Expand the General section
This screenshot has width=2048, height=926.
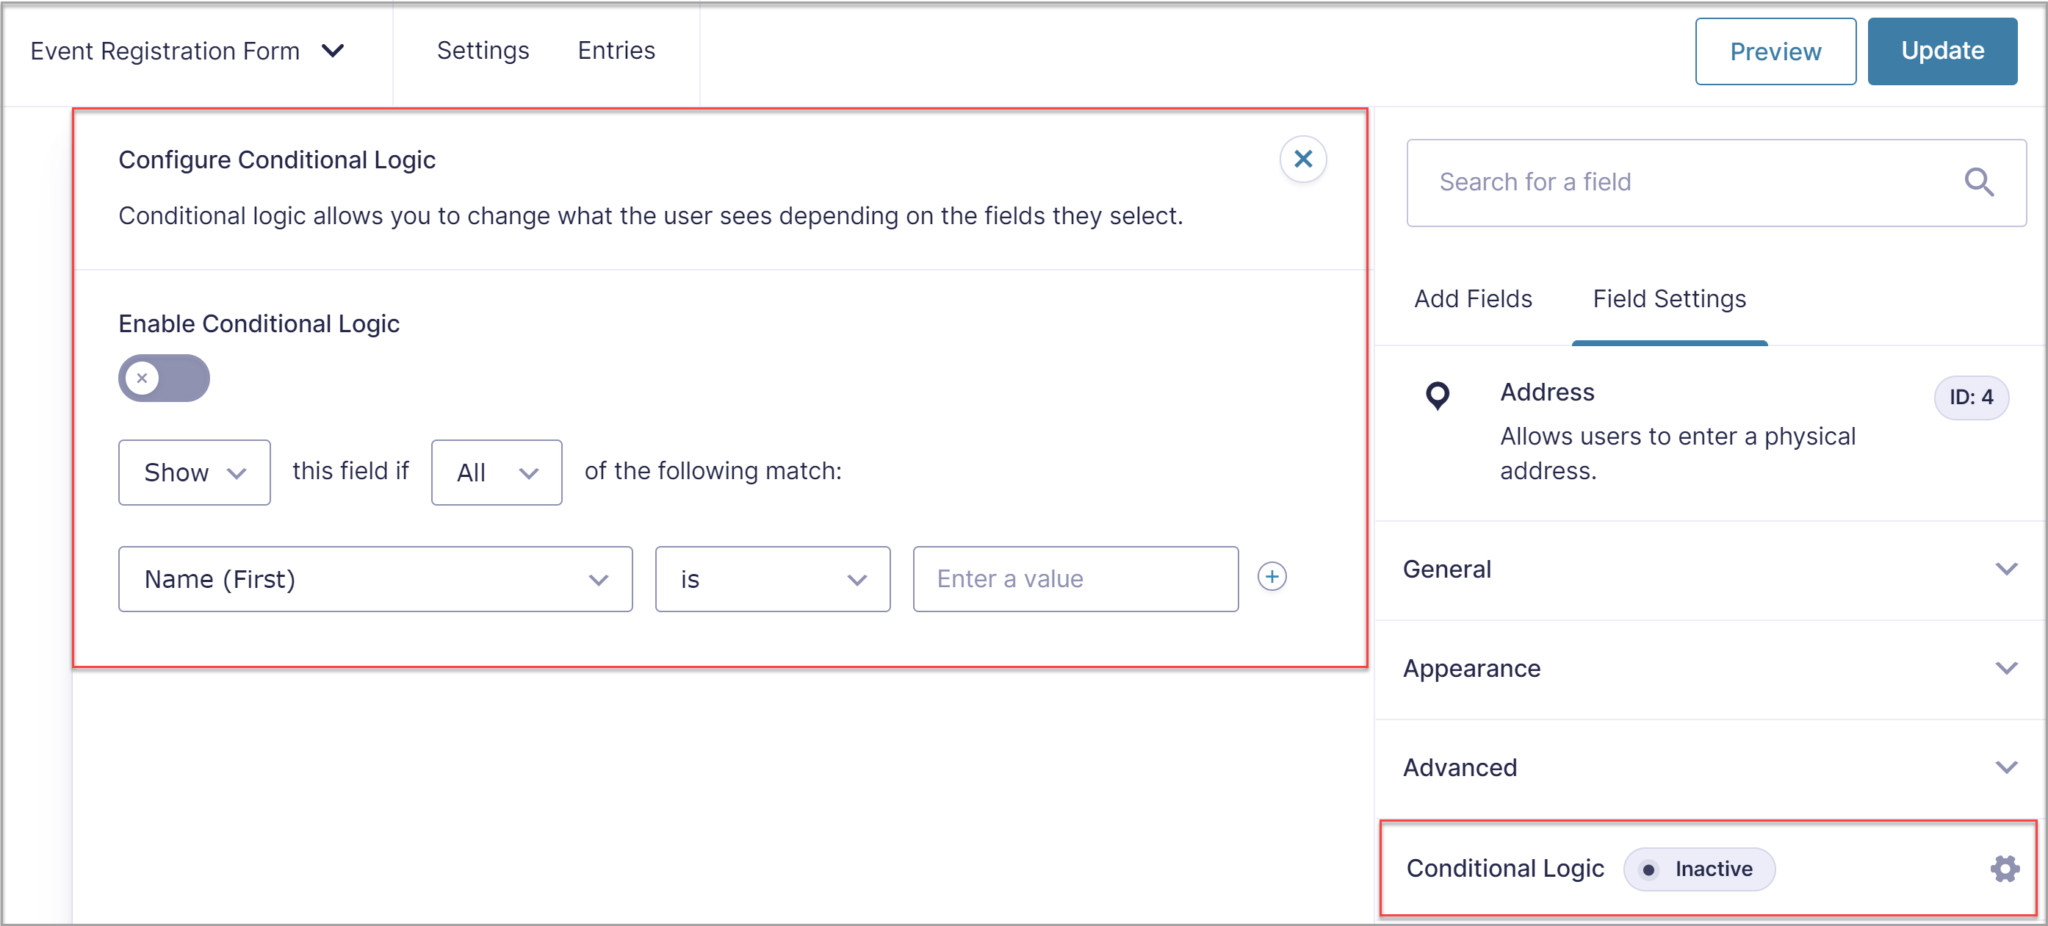[2007, 569]
